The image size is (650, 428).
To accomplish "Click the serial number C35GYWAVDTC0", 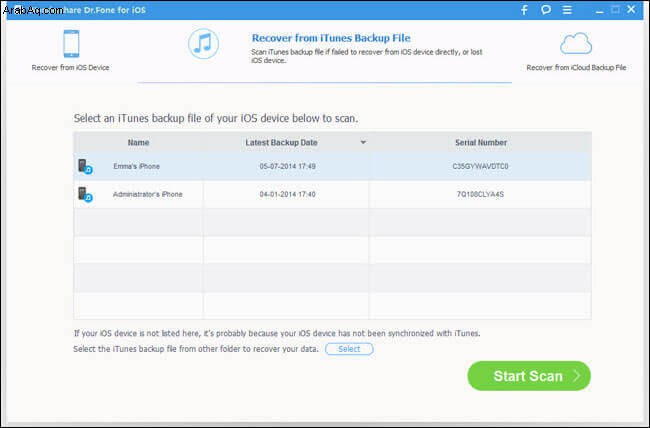I will [x=480, y=166].
